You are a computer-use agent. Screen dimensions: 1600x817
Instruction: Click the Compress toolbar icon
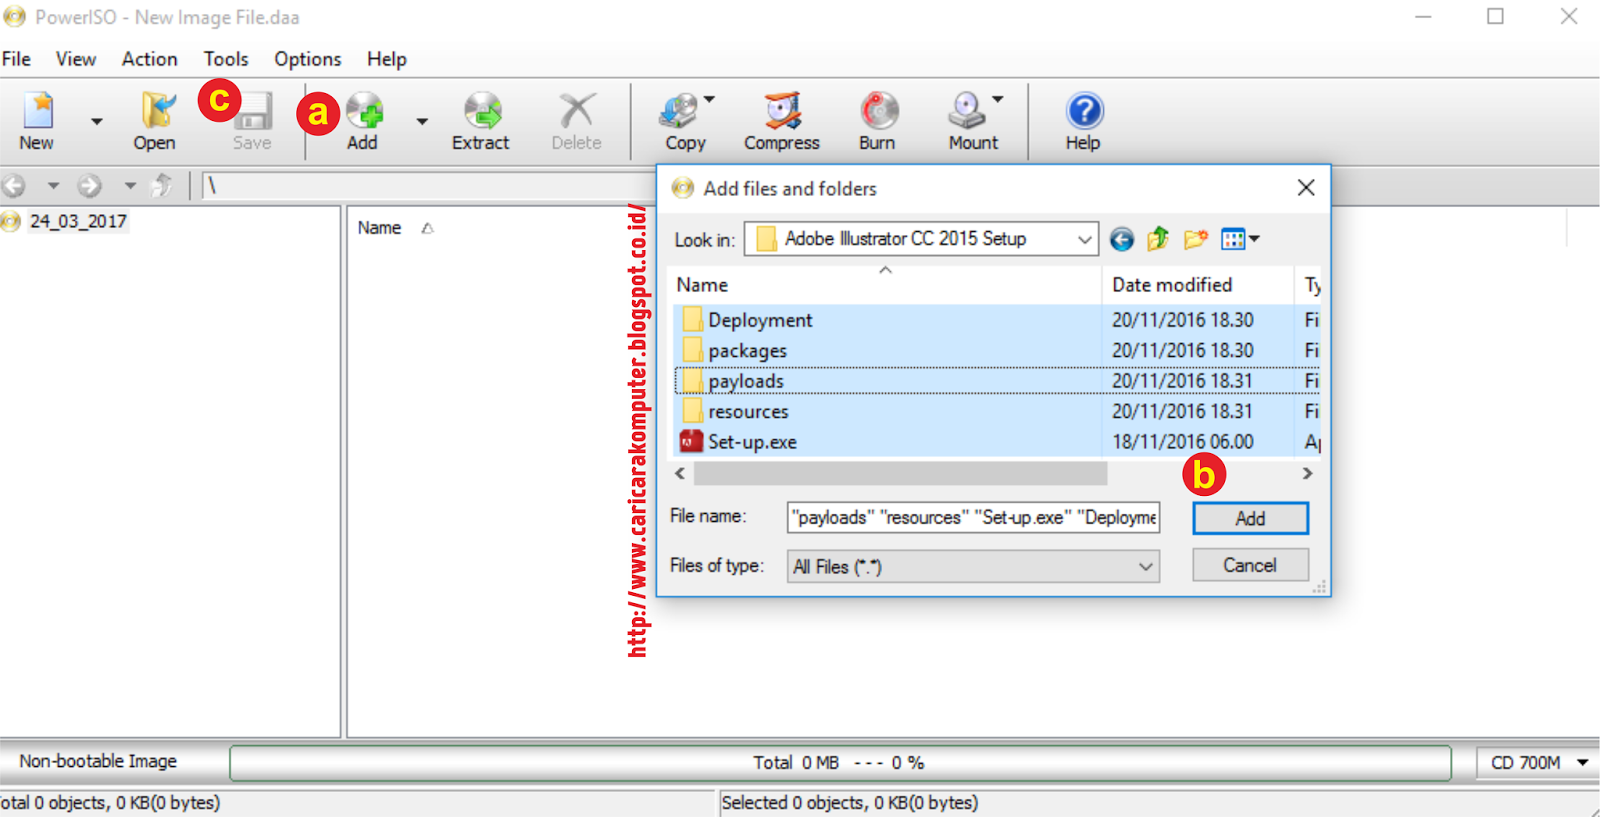click(x=782, y=111)
